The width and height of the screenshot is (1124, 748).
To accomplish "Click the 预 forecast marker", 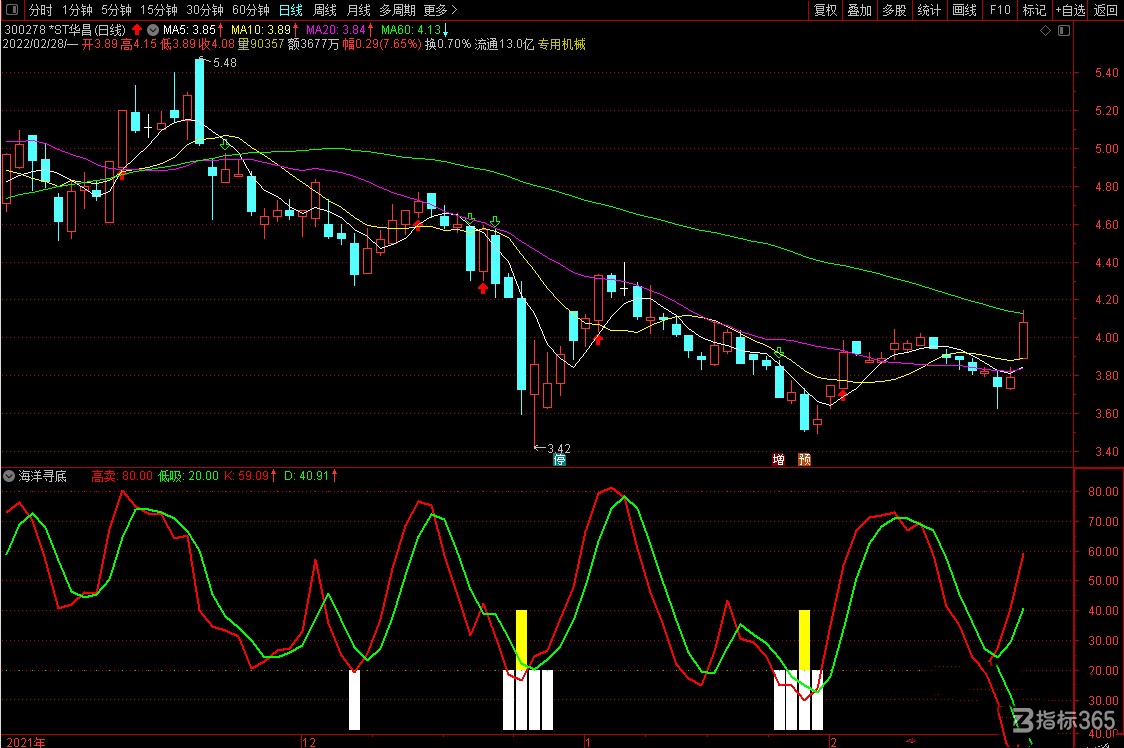I will (804, 460).
